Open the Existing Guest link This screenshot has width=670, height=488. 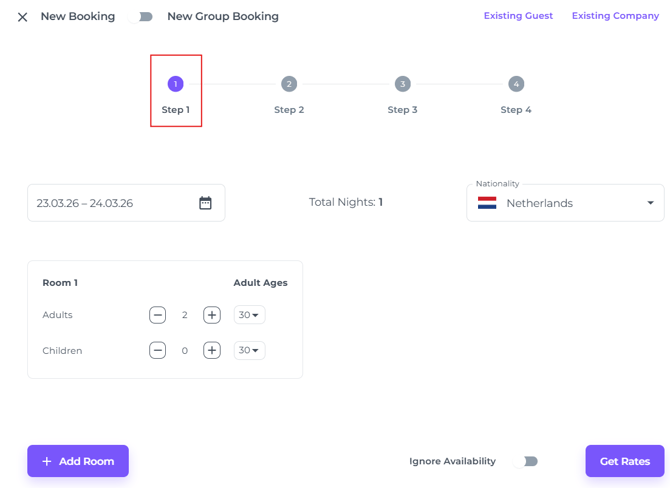click(x=518, y=16)
